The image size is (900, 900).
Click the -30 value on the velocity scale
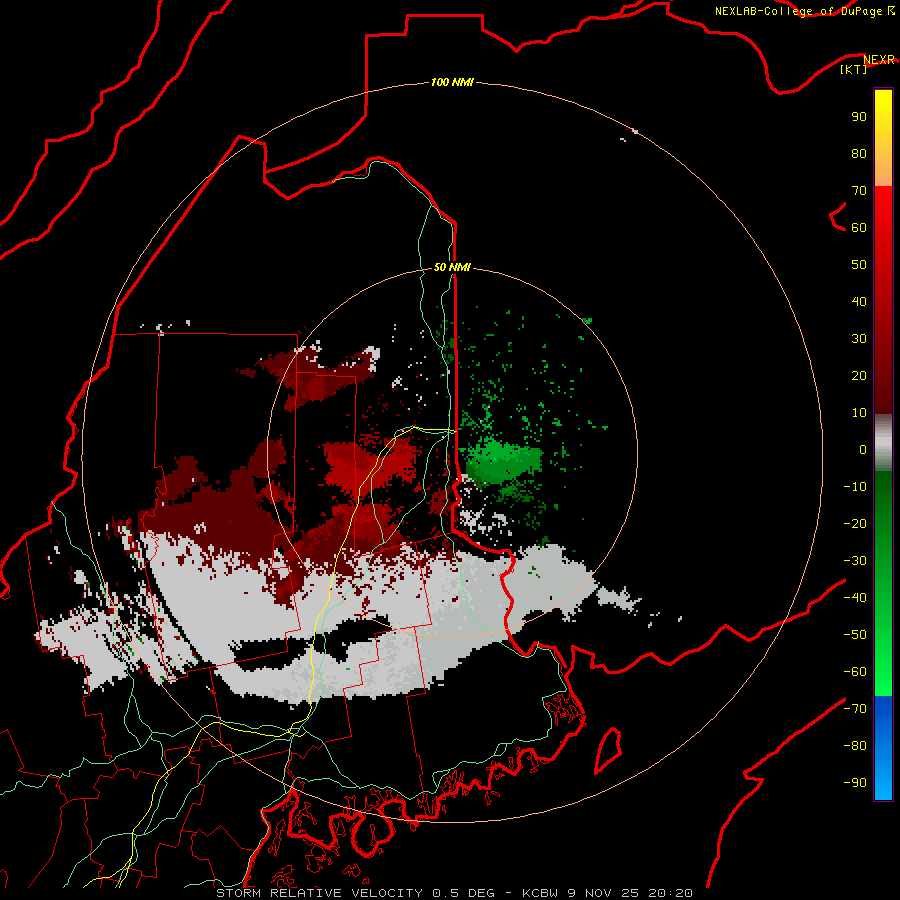pos(855,561)
